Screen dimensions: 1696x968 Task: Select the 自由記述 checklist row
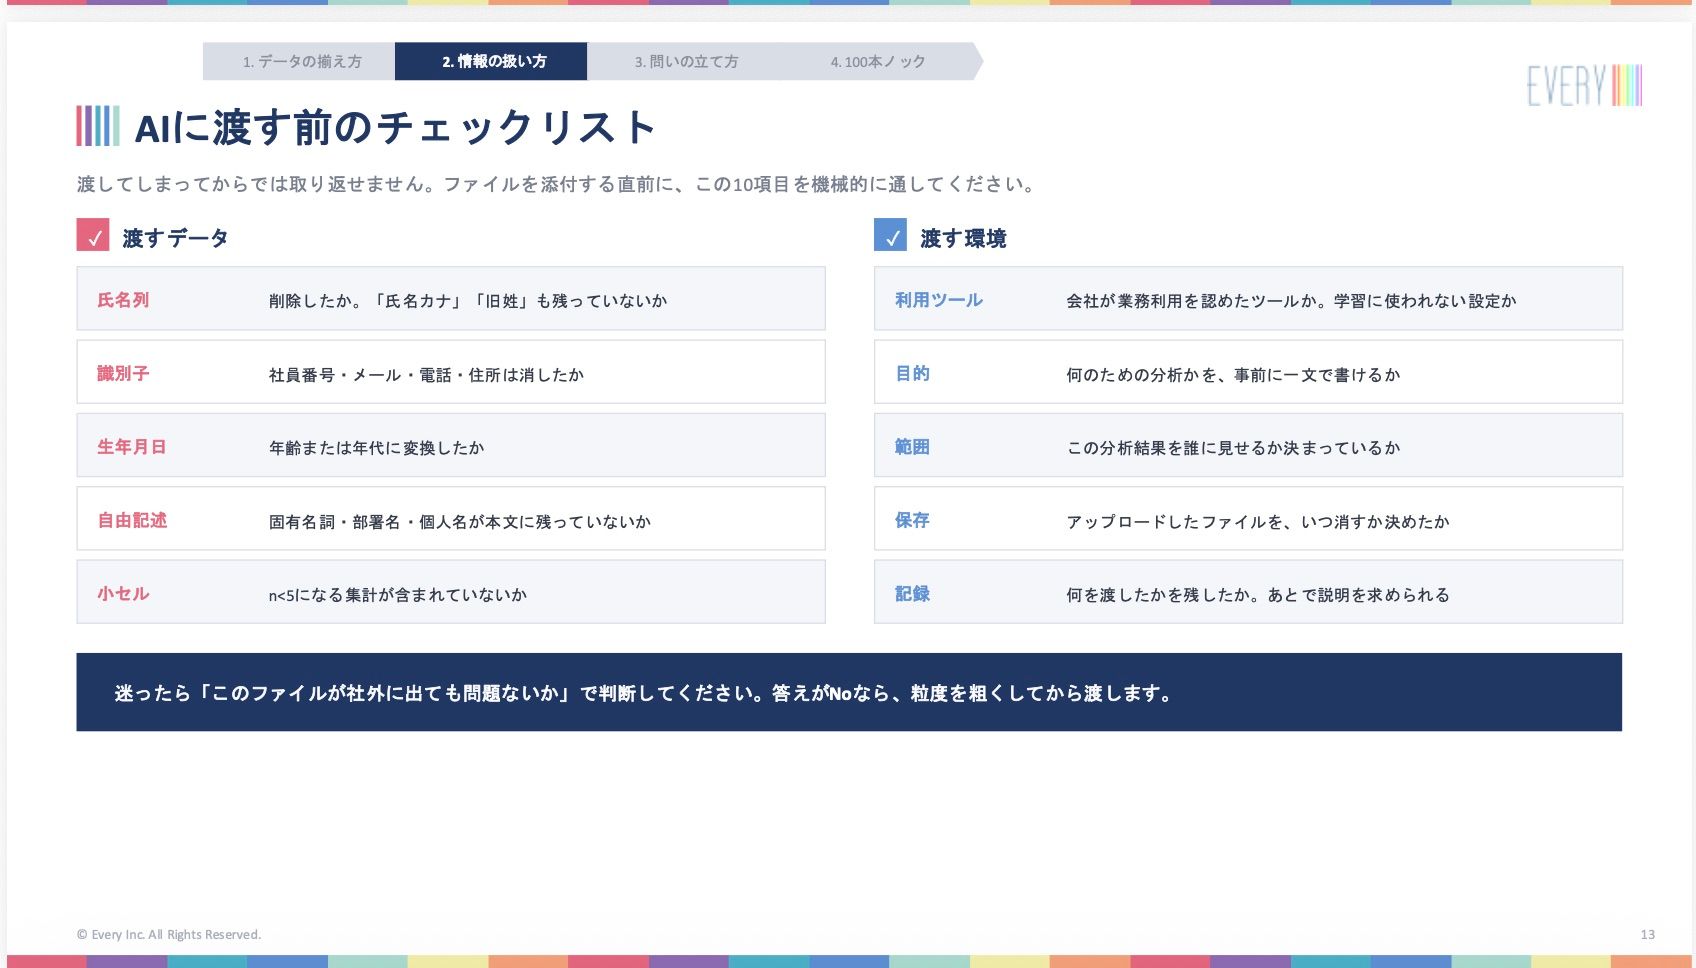click(451, 519)
